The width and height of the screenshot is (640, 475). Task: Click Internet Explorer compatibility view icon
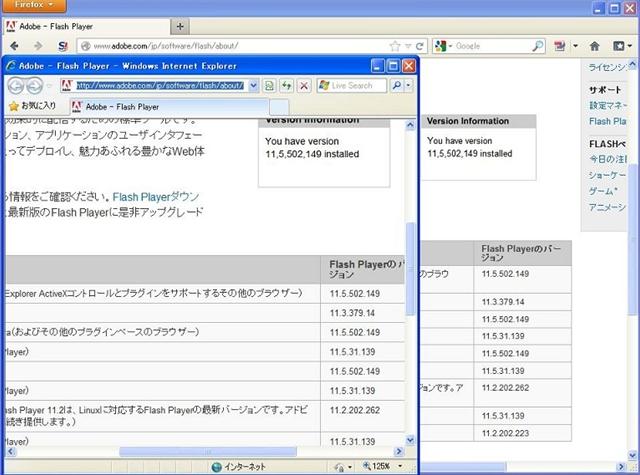coord(269,86)
